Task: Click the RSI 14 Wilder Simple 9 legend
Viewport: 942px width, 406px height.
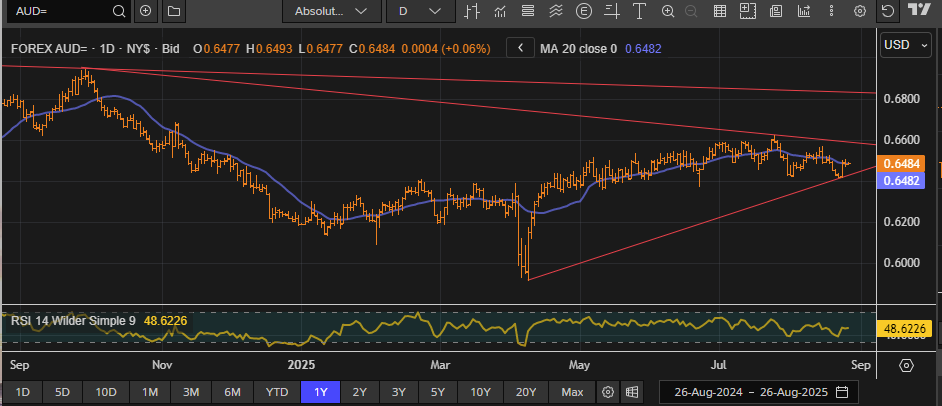Action: (73, 321)
